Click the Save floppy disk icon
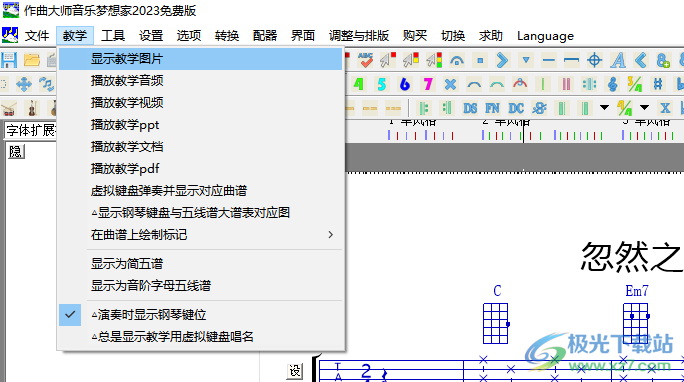This screenshot has width=684, height=382. point(9,60)
